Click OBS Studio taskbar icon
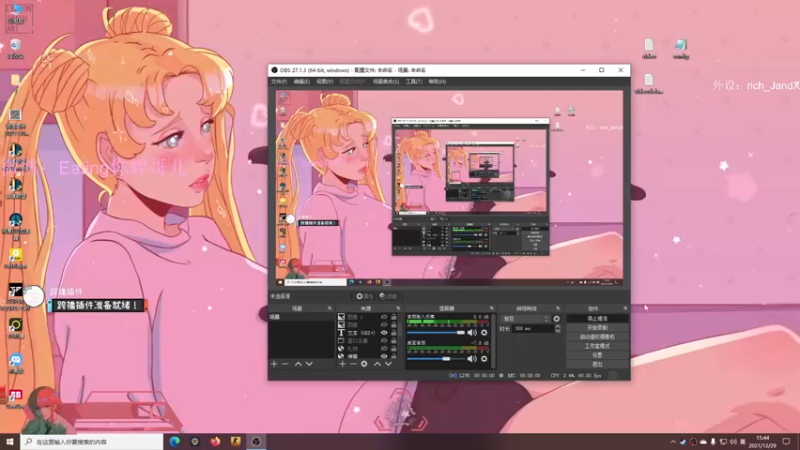 [x=256, y=441]
